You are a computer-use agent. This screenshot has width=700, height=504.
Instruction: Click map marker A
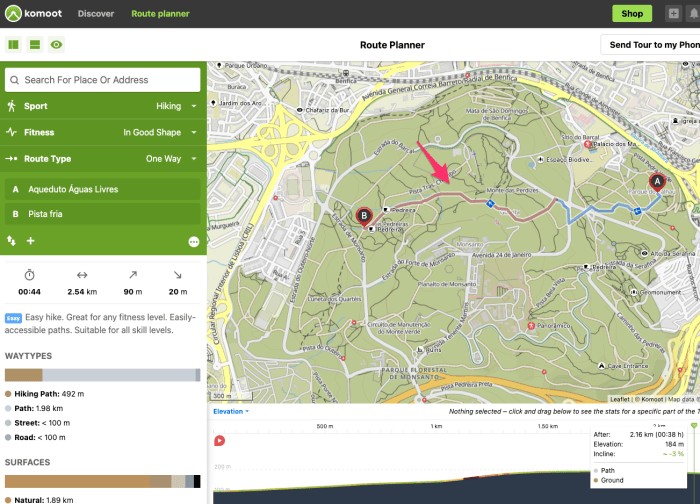click(x=657, y=182)
